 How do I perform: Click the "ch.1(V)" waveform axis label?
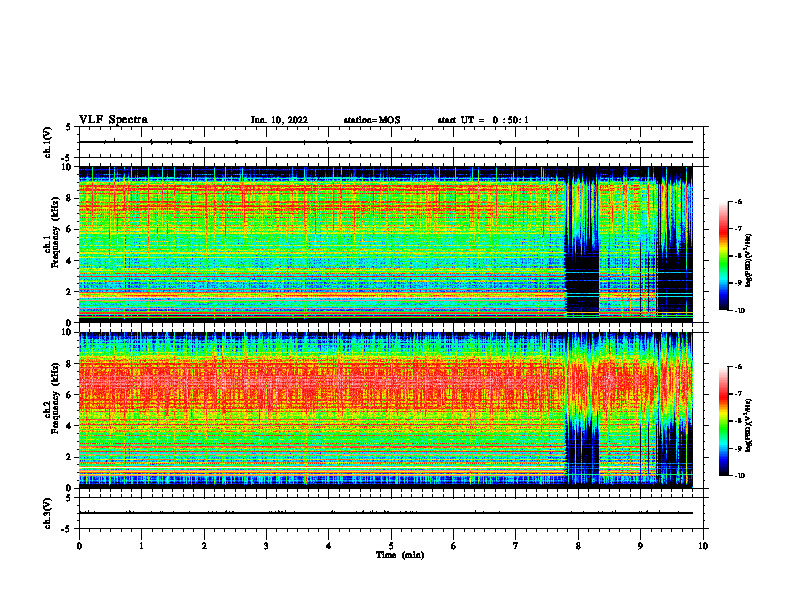[x=48, y=142]
